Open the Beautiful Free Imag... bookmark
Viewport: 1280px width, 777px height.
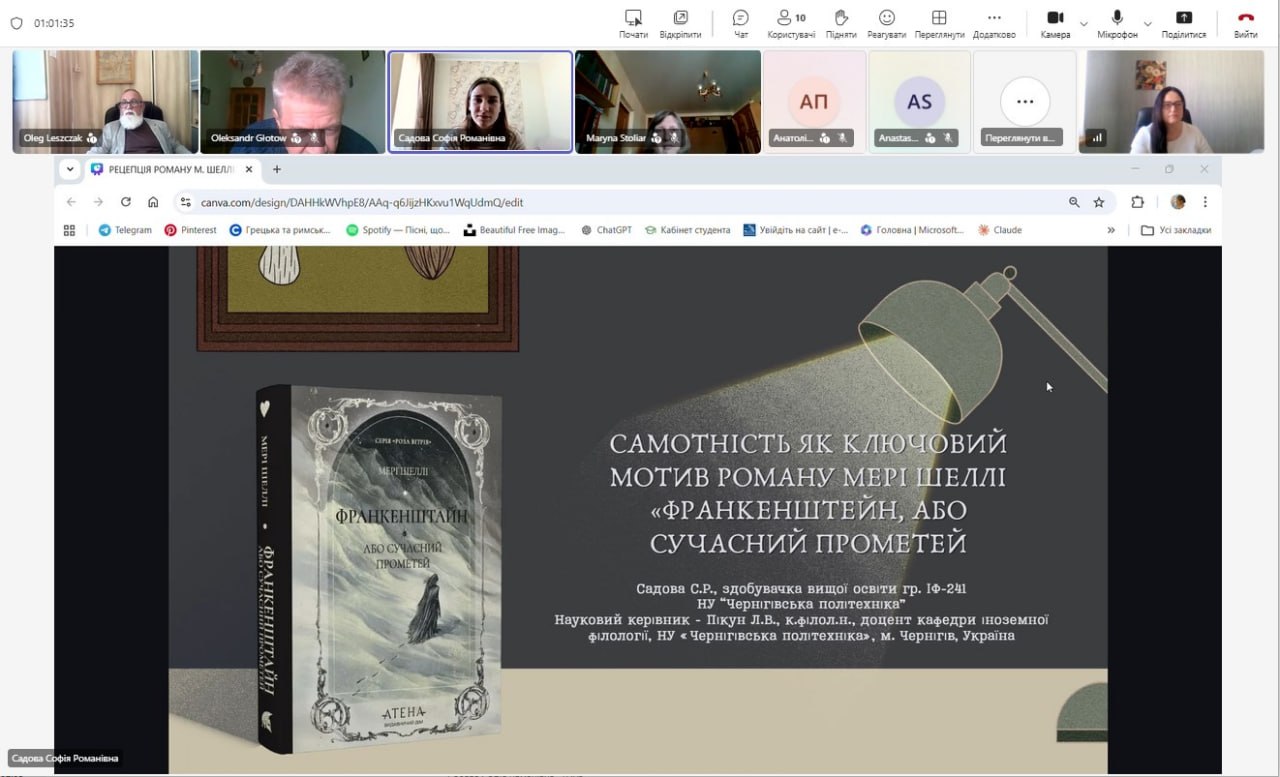[x=514, y=230]
